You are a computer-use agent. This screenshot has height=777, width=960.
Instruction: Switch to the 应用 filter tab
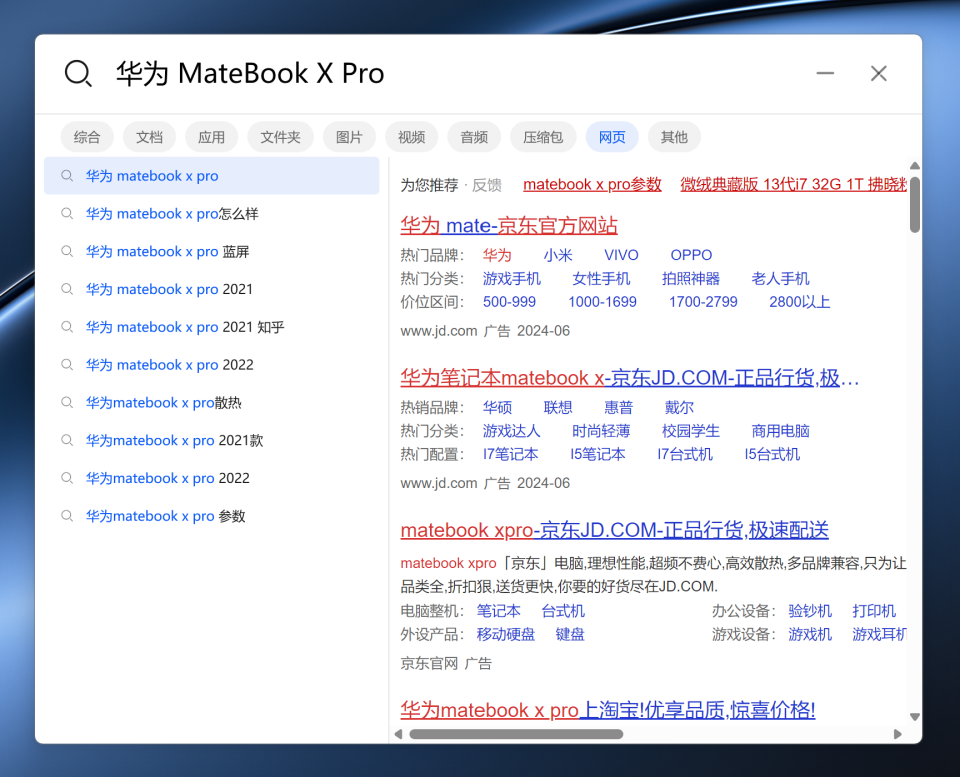(x=211, y=137)
